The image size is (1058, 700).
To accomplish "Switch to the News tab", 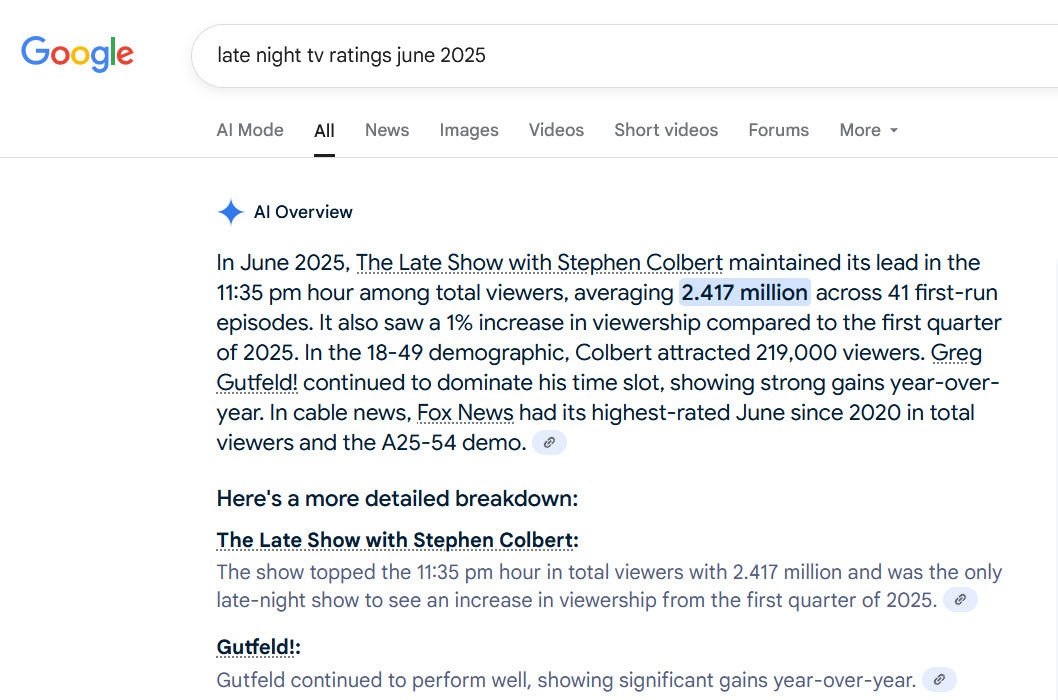I will pyautogui.click(x=387, y=130).
